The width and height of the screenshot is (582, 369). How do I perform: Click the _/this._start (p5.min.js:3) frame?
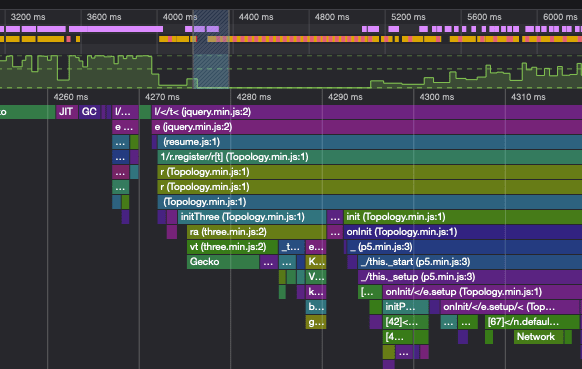470,262
